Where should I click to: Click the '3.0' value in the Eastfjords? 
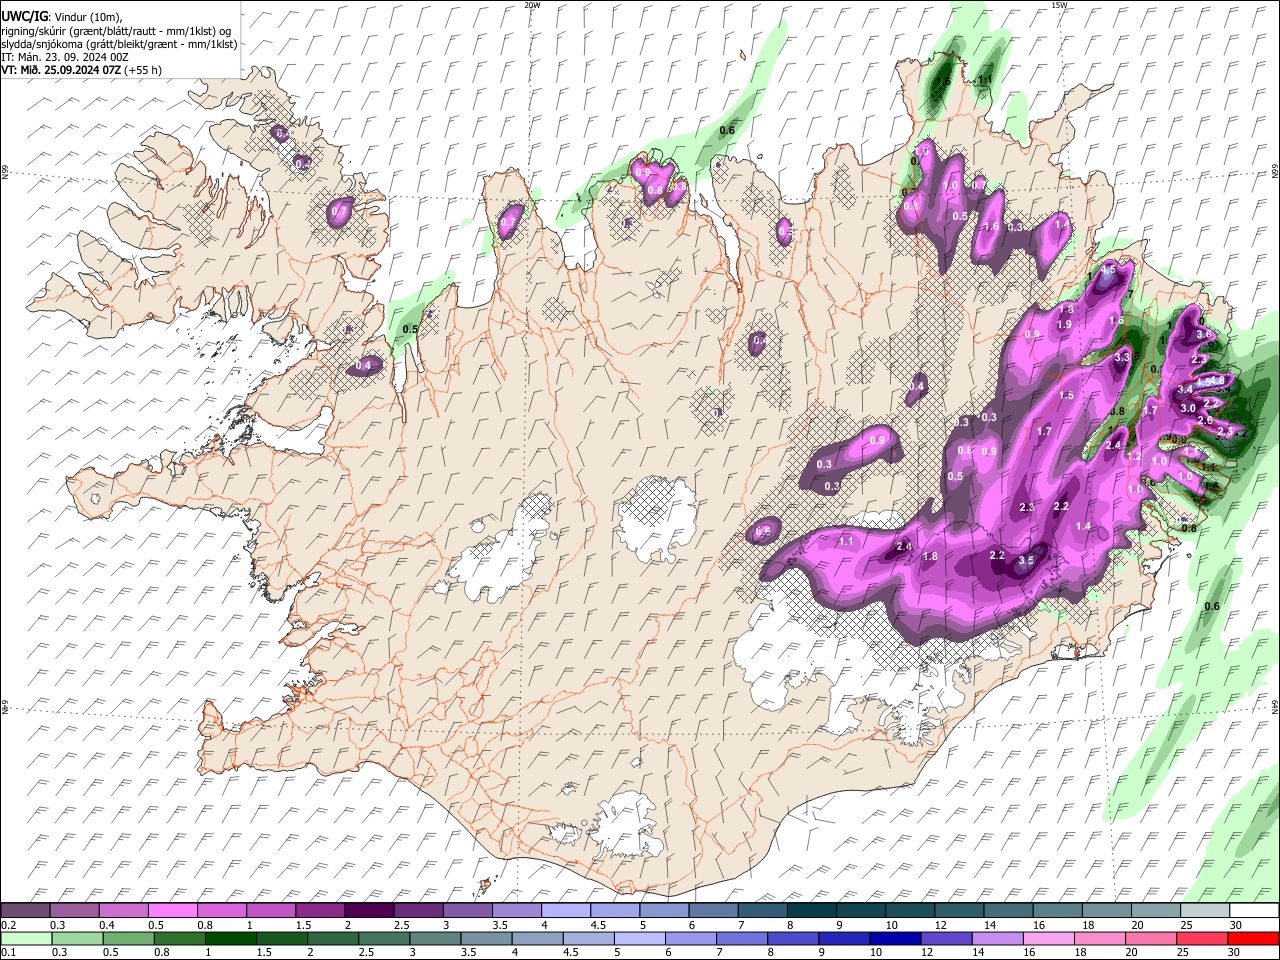[1188, 408]
